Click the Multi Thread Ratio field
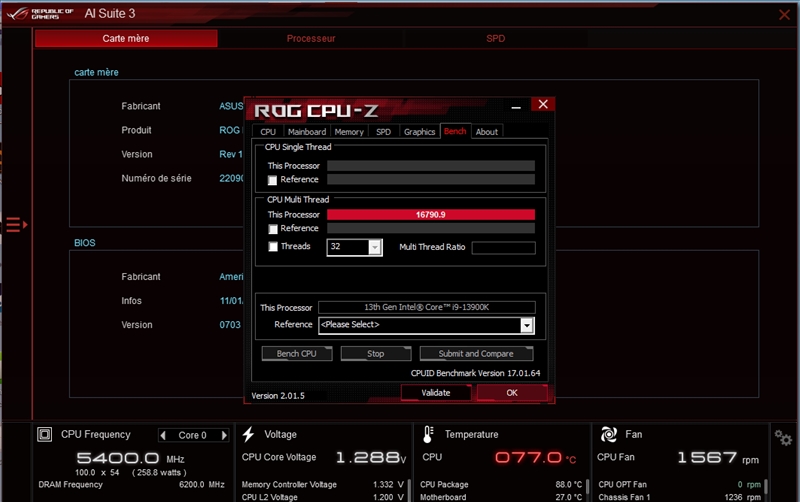Viewport: 800px width, 502px height. (504, 248)
